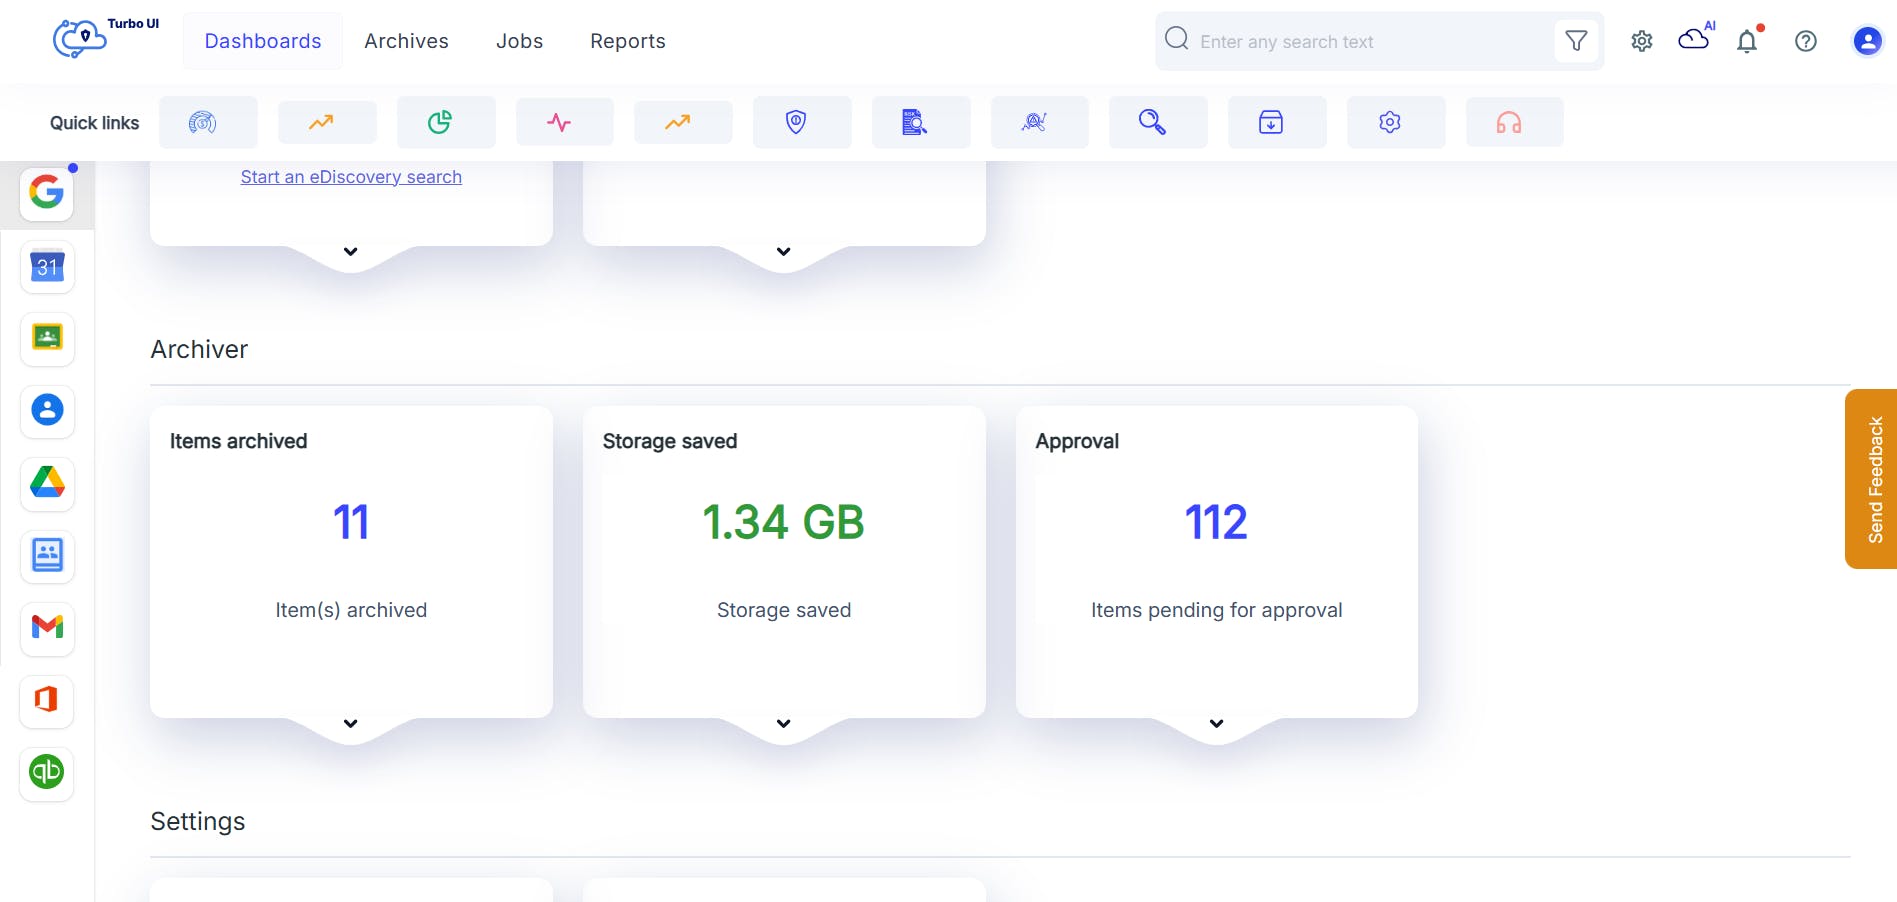Open Google Calendar in the sidebar
The image size is (1897, 902).
[x=47, y=267]
